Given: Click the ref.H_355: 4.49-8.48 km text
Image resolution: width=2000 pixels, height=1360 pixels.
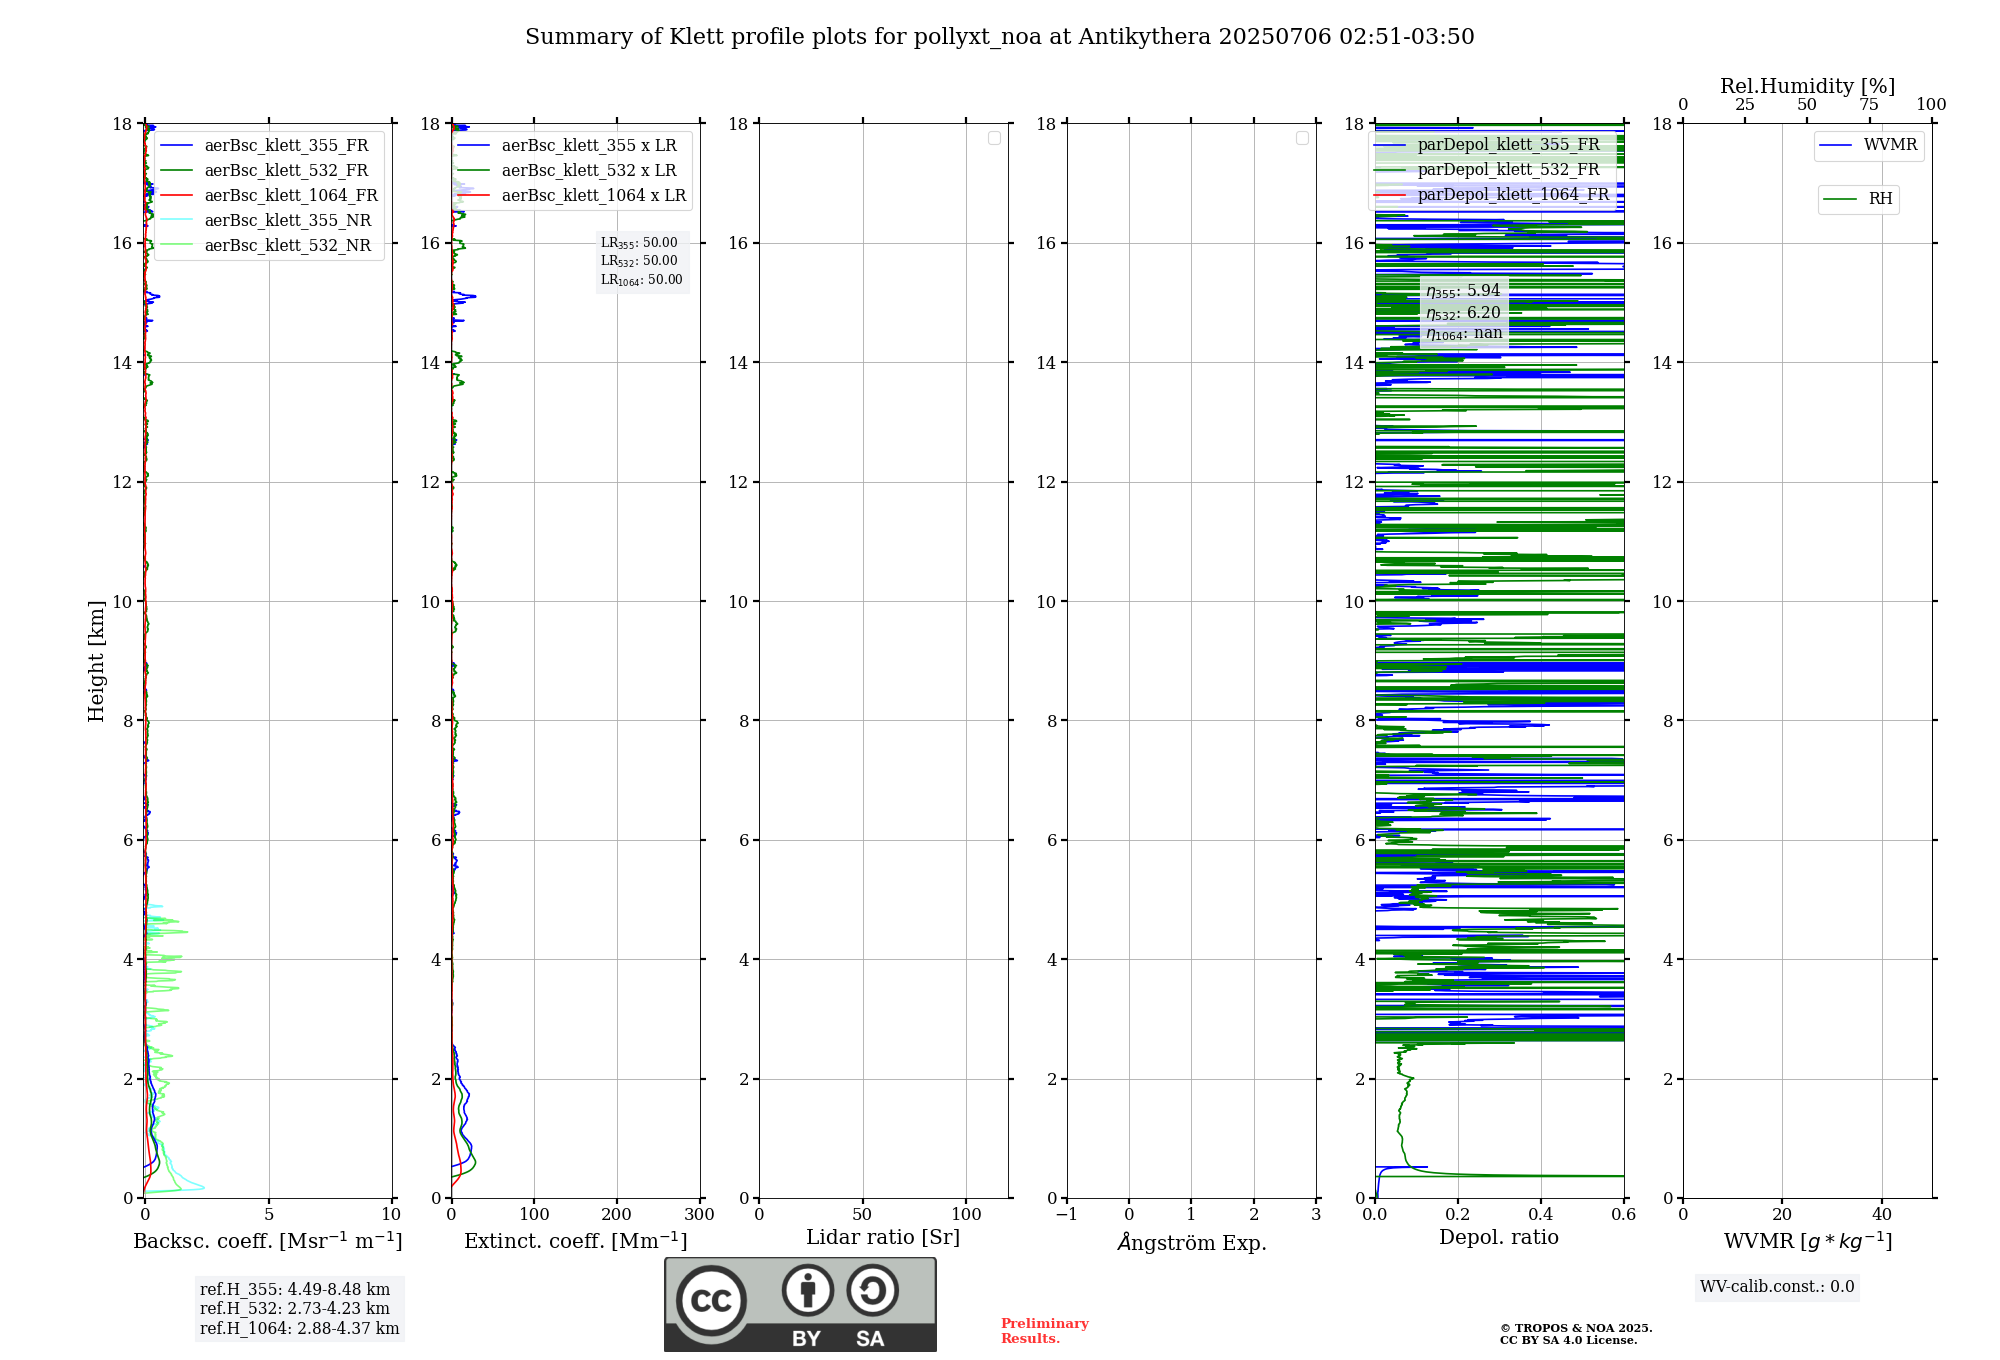Looking at the screenshot, I should pos(295,1290).
